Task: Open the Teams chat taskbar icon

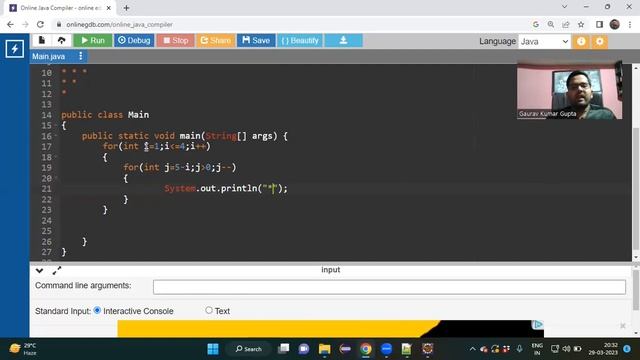Action: (304, 349)
